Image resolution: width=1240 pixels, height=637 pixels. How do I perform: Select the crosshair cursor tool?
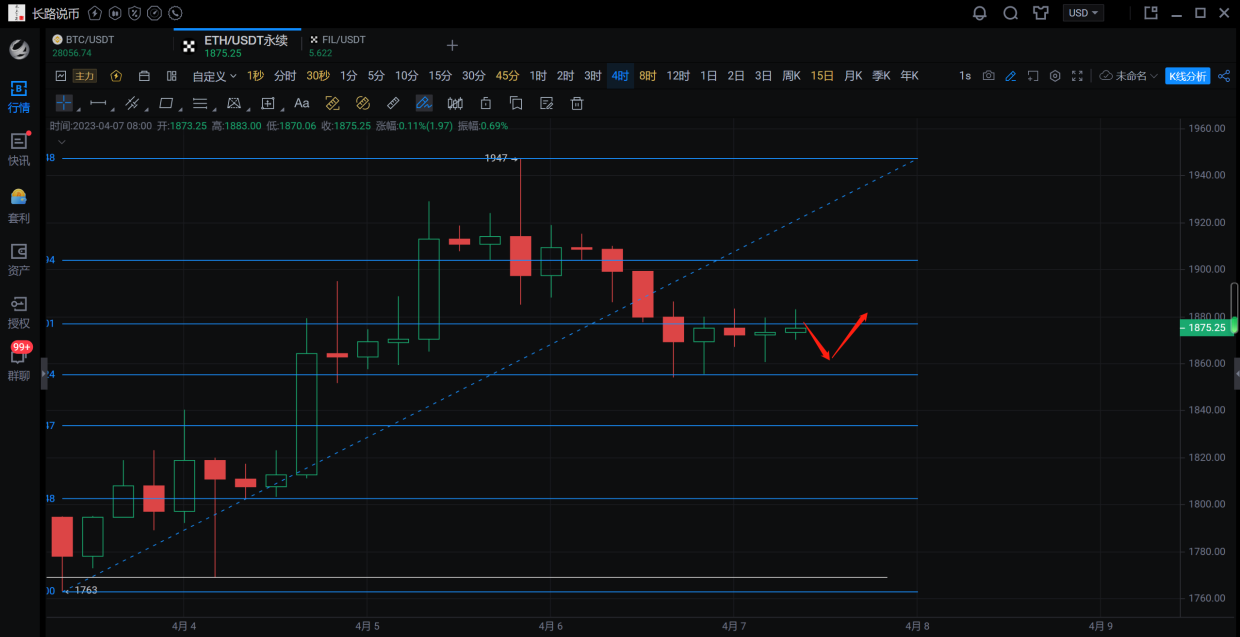pyautogui.click(x=64, y=103)
